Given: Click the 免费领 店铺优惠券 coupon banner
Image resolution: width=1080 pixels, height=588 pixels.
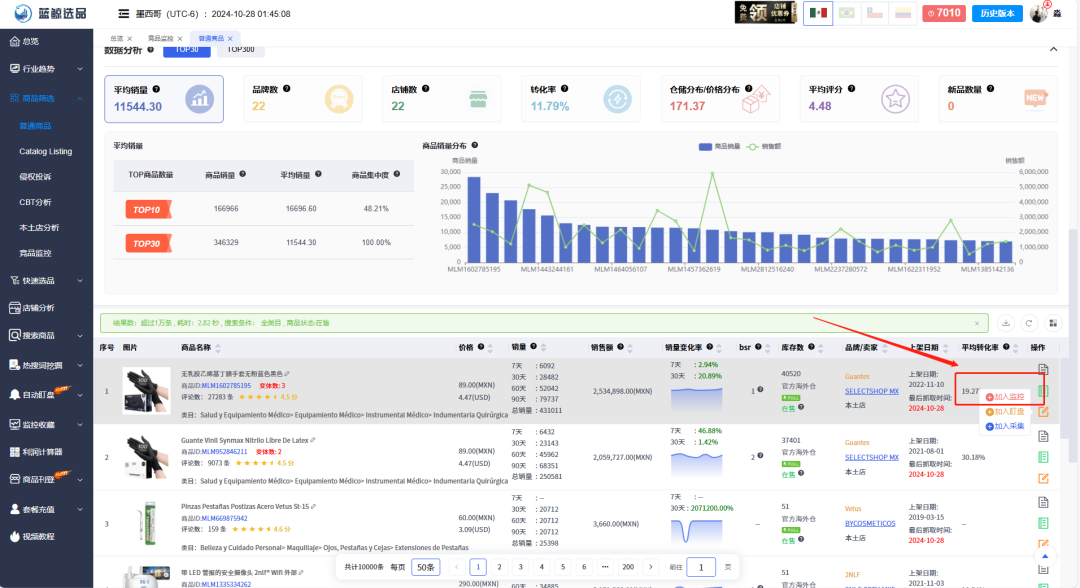Looking at the screenshot, I should (x=765, y=12).
